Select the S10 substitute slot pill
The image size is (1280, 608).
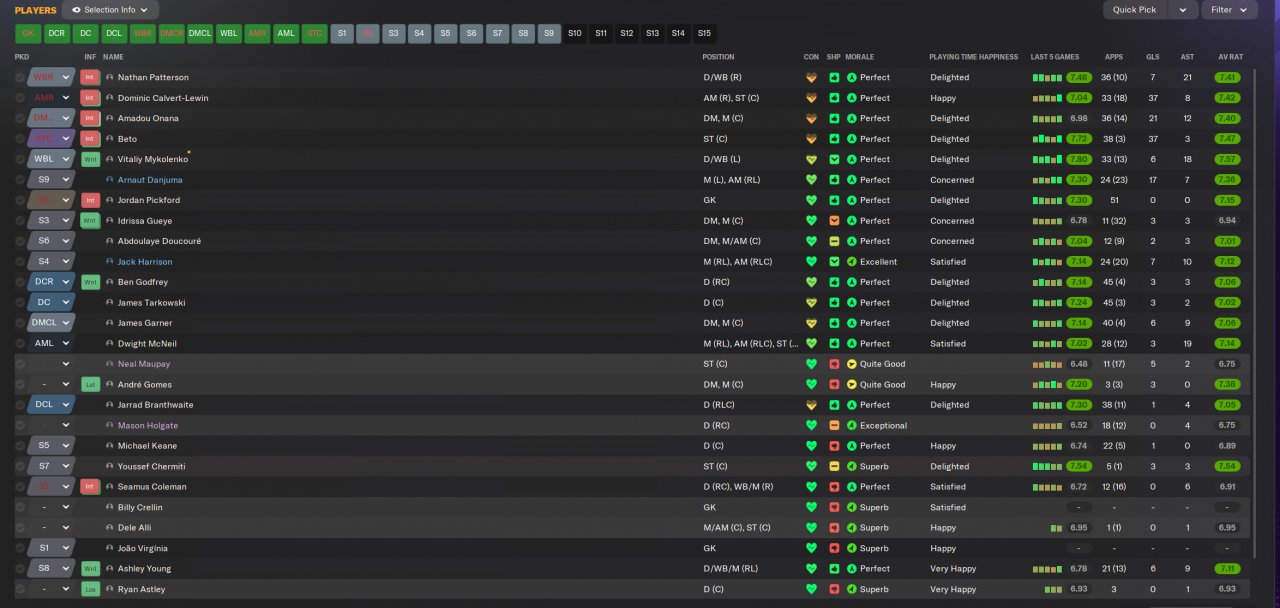(575, 33)
